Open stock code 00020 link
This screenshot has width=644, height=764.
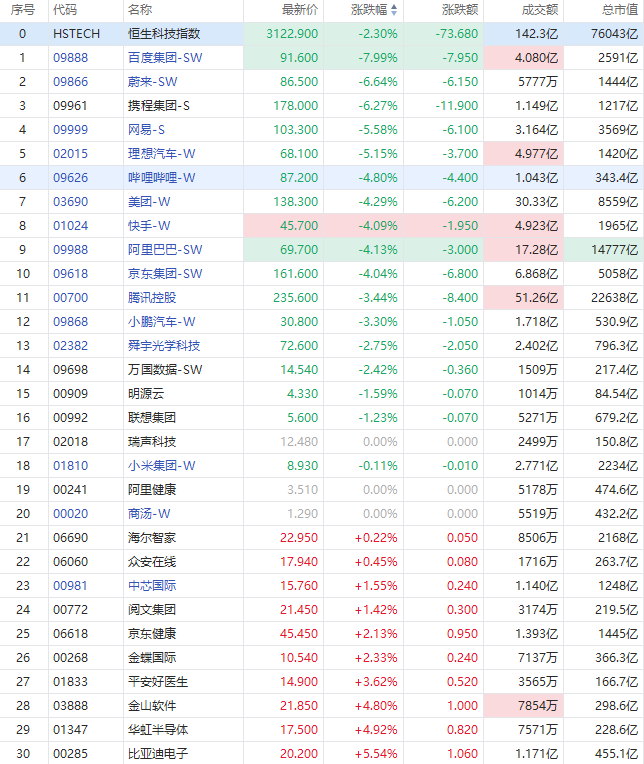[71, 514]
